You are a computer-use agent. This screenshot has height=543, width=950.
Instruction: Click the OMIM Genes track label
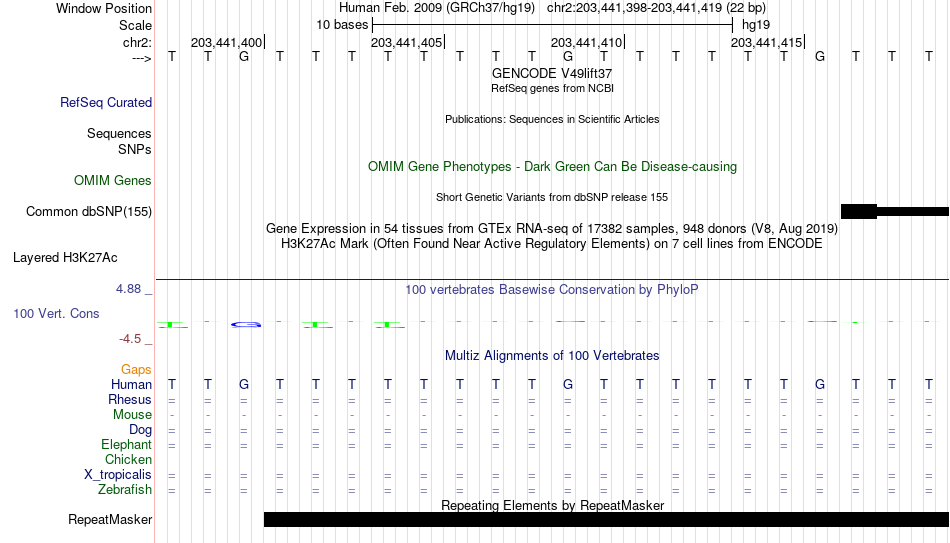(x=113, y=181)
